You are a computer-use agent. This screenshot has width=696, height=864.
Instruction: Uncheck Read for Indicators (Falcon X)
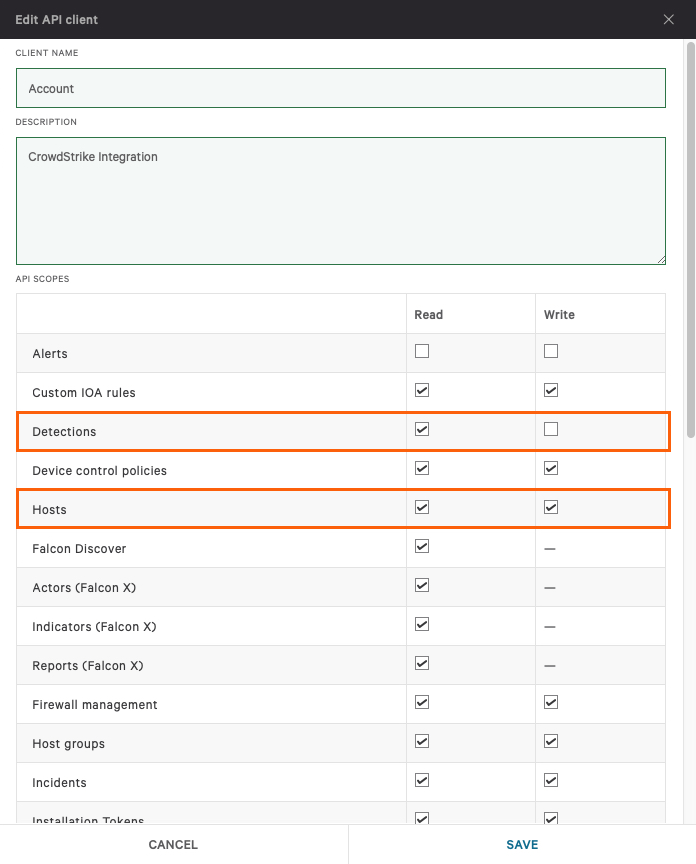(421, 624)
